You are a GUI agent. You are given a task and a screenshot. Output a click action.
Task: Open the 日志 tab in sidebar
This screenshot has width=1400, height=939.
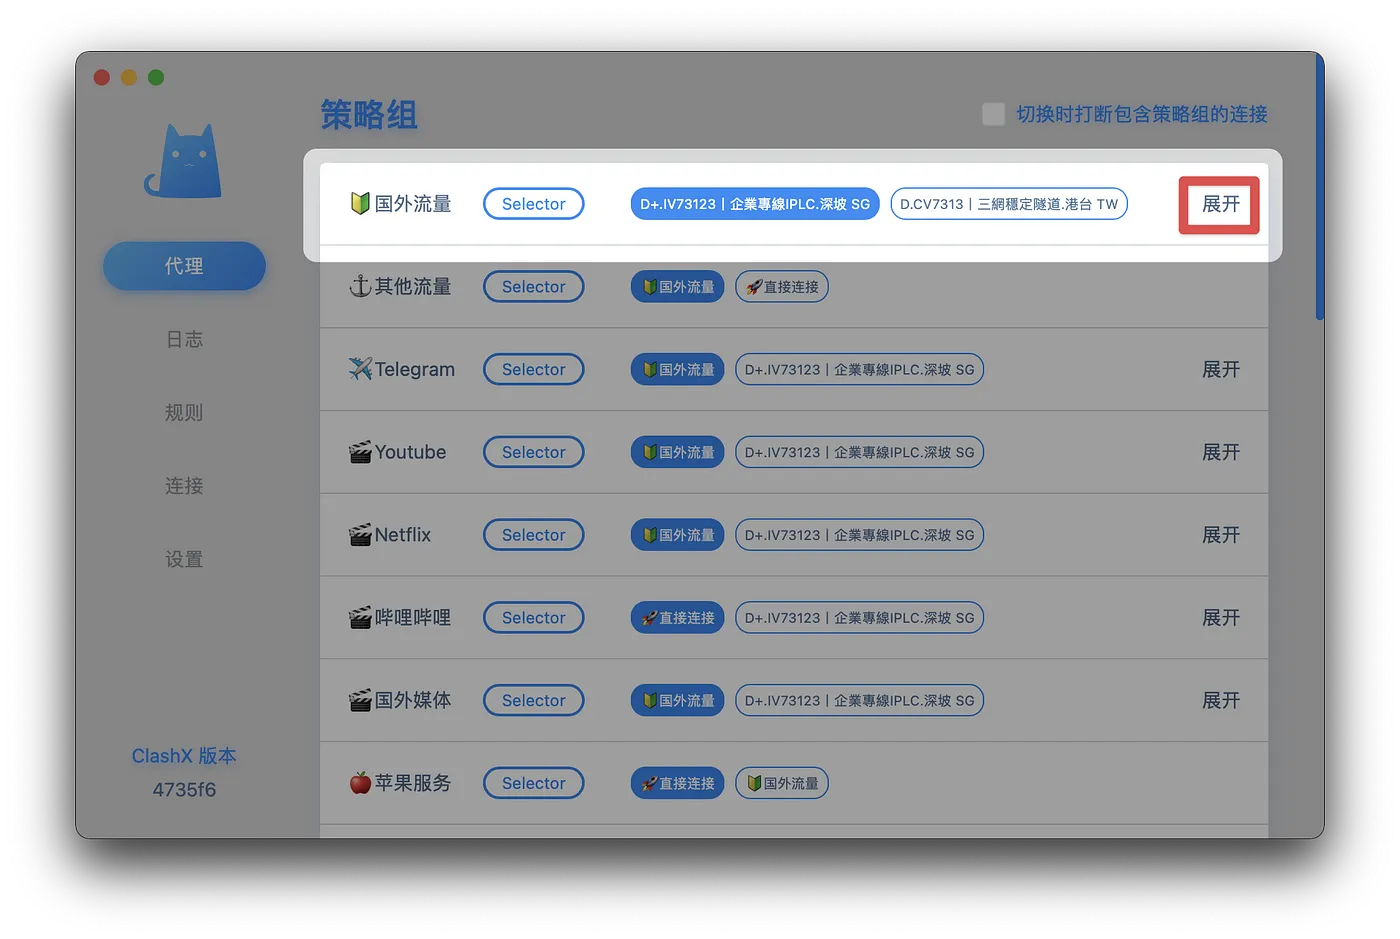pos(184,340)
